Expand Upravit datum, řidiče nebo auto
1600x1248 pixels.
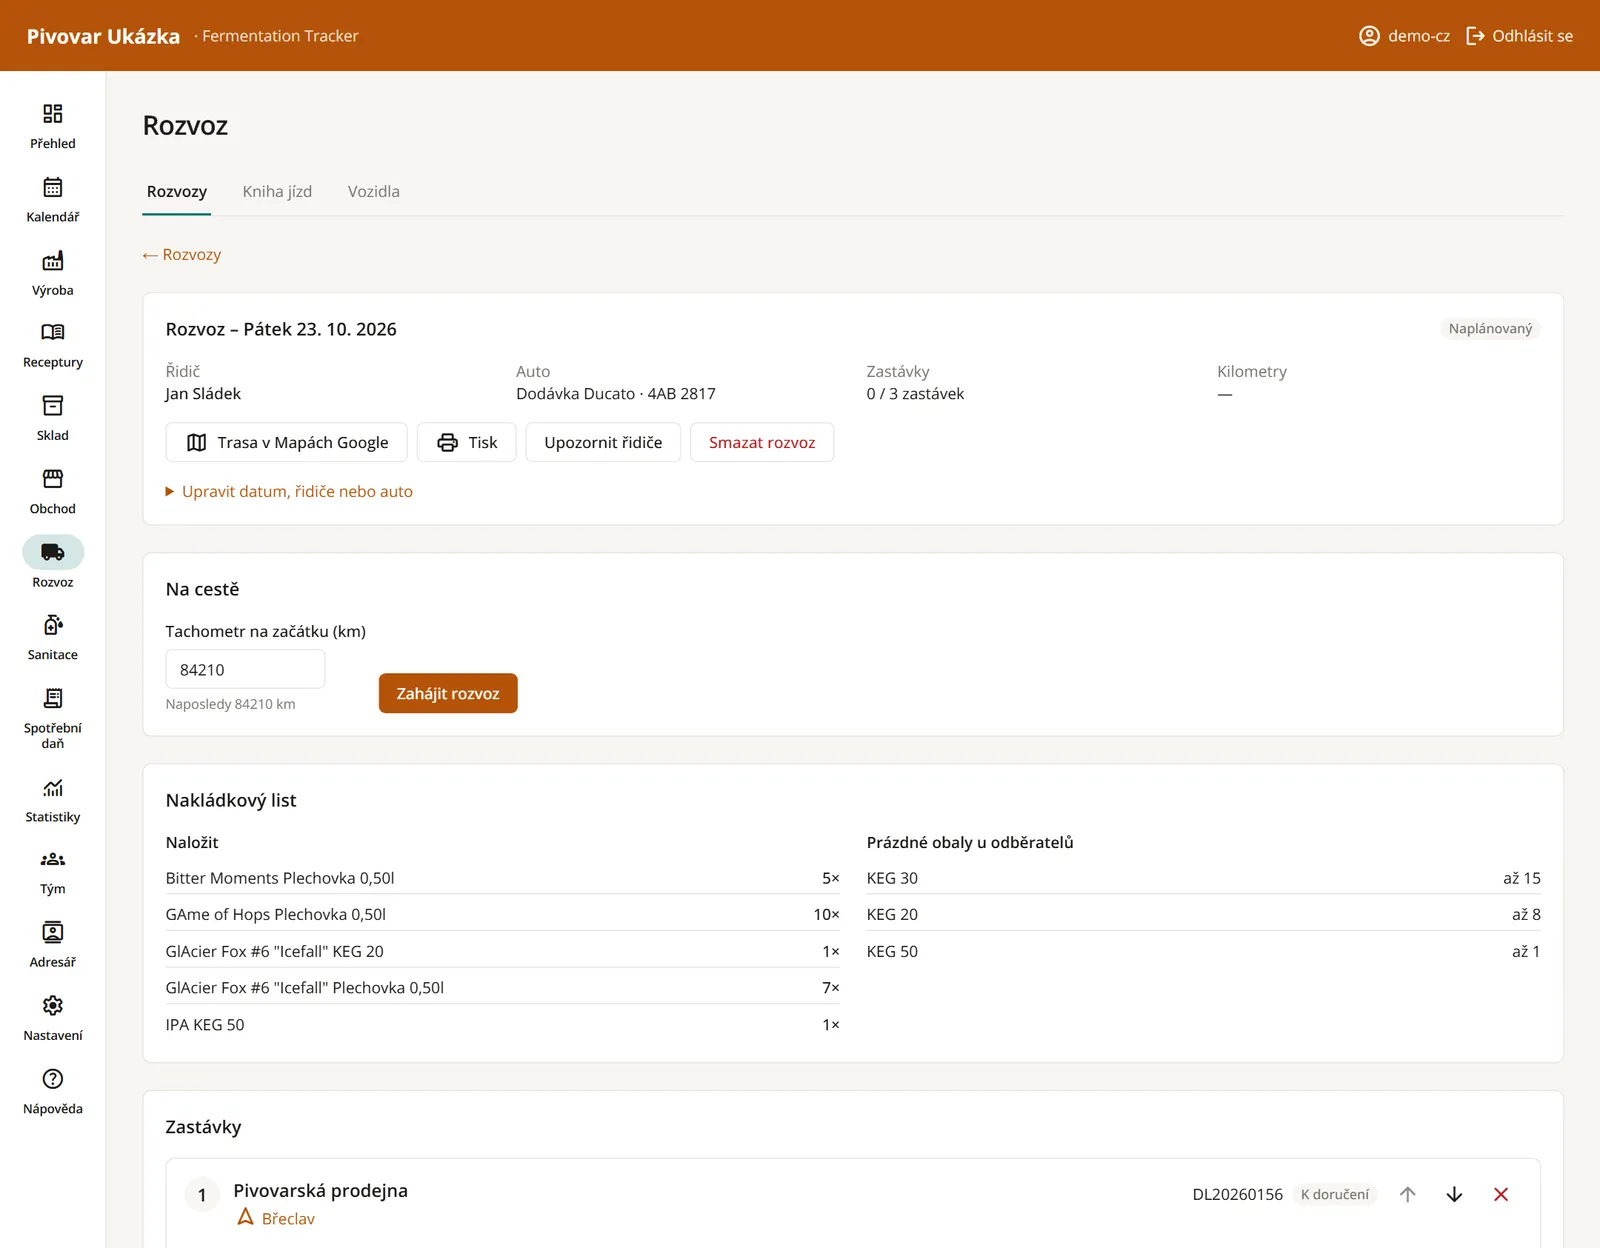(289, 491)
